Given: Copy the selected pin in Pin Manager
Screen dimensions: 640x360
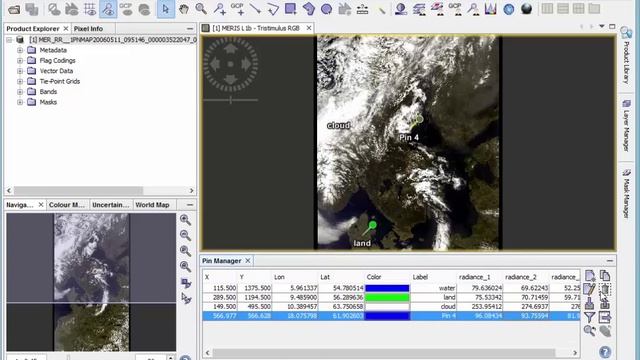Looking at the screenshot, I should point(605,276).
